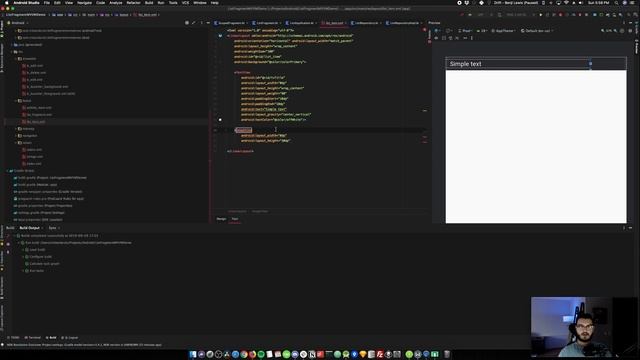Hide the Build panel with minimize icon

tap(630, 228)
